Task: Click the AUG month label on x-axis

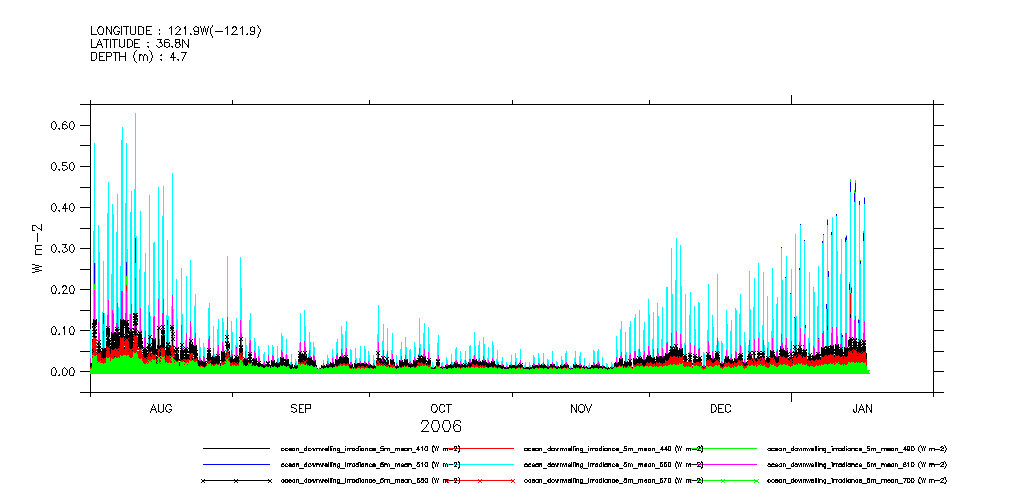Action: click(x=161, y=409)
